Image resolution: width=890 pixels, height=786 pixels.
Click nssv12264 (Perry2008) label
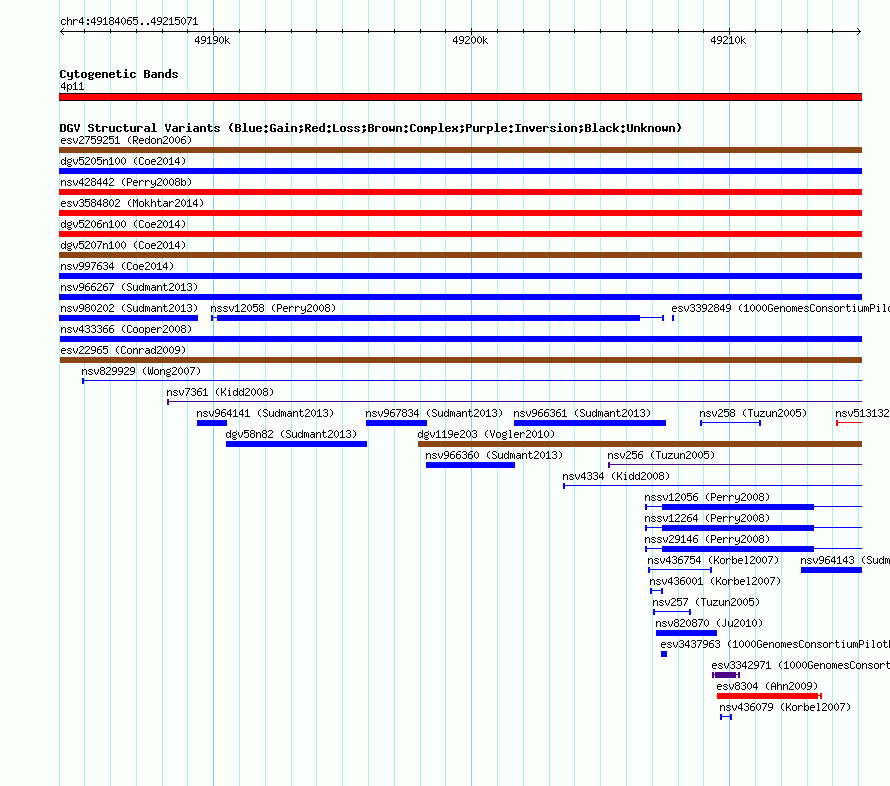point(707,518)
